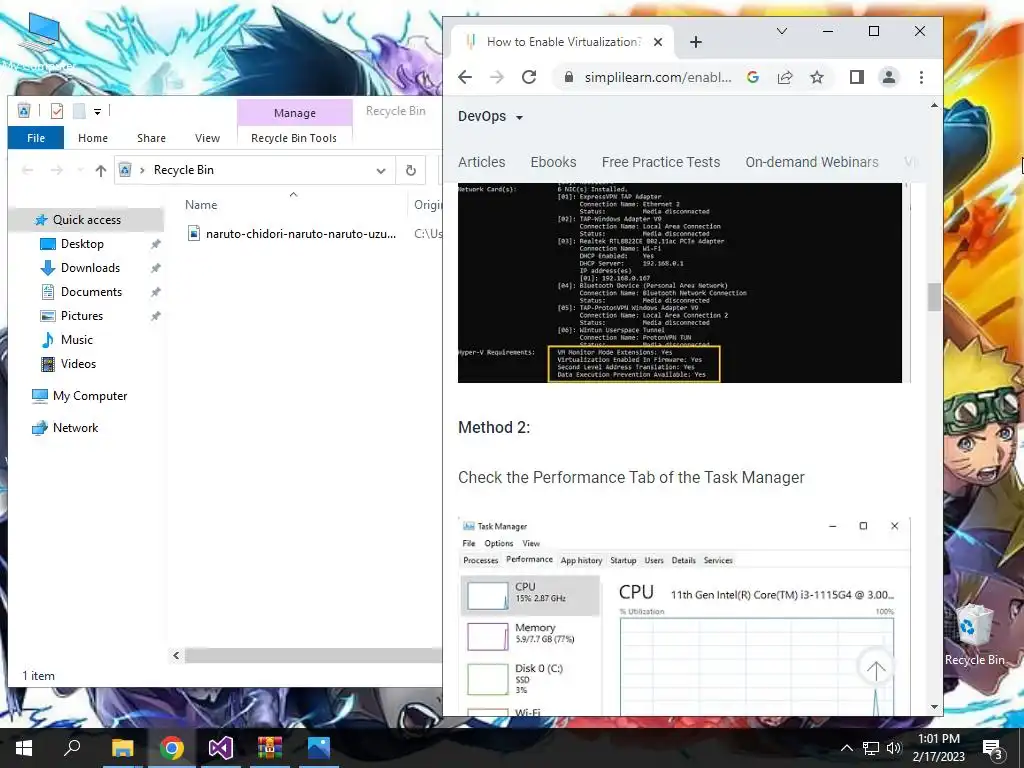The width and height of the screenshot is (1024, 768).
Task: Open the File menu in File Explorer
Action: click(x=36, y=138)
